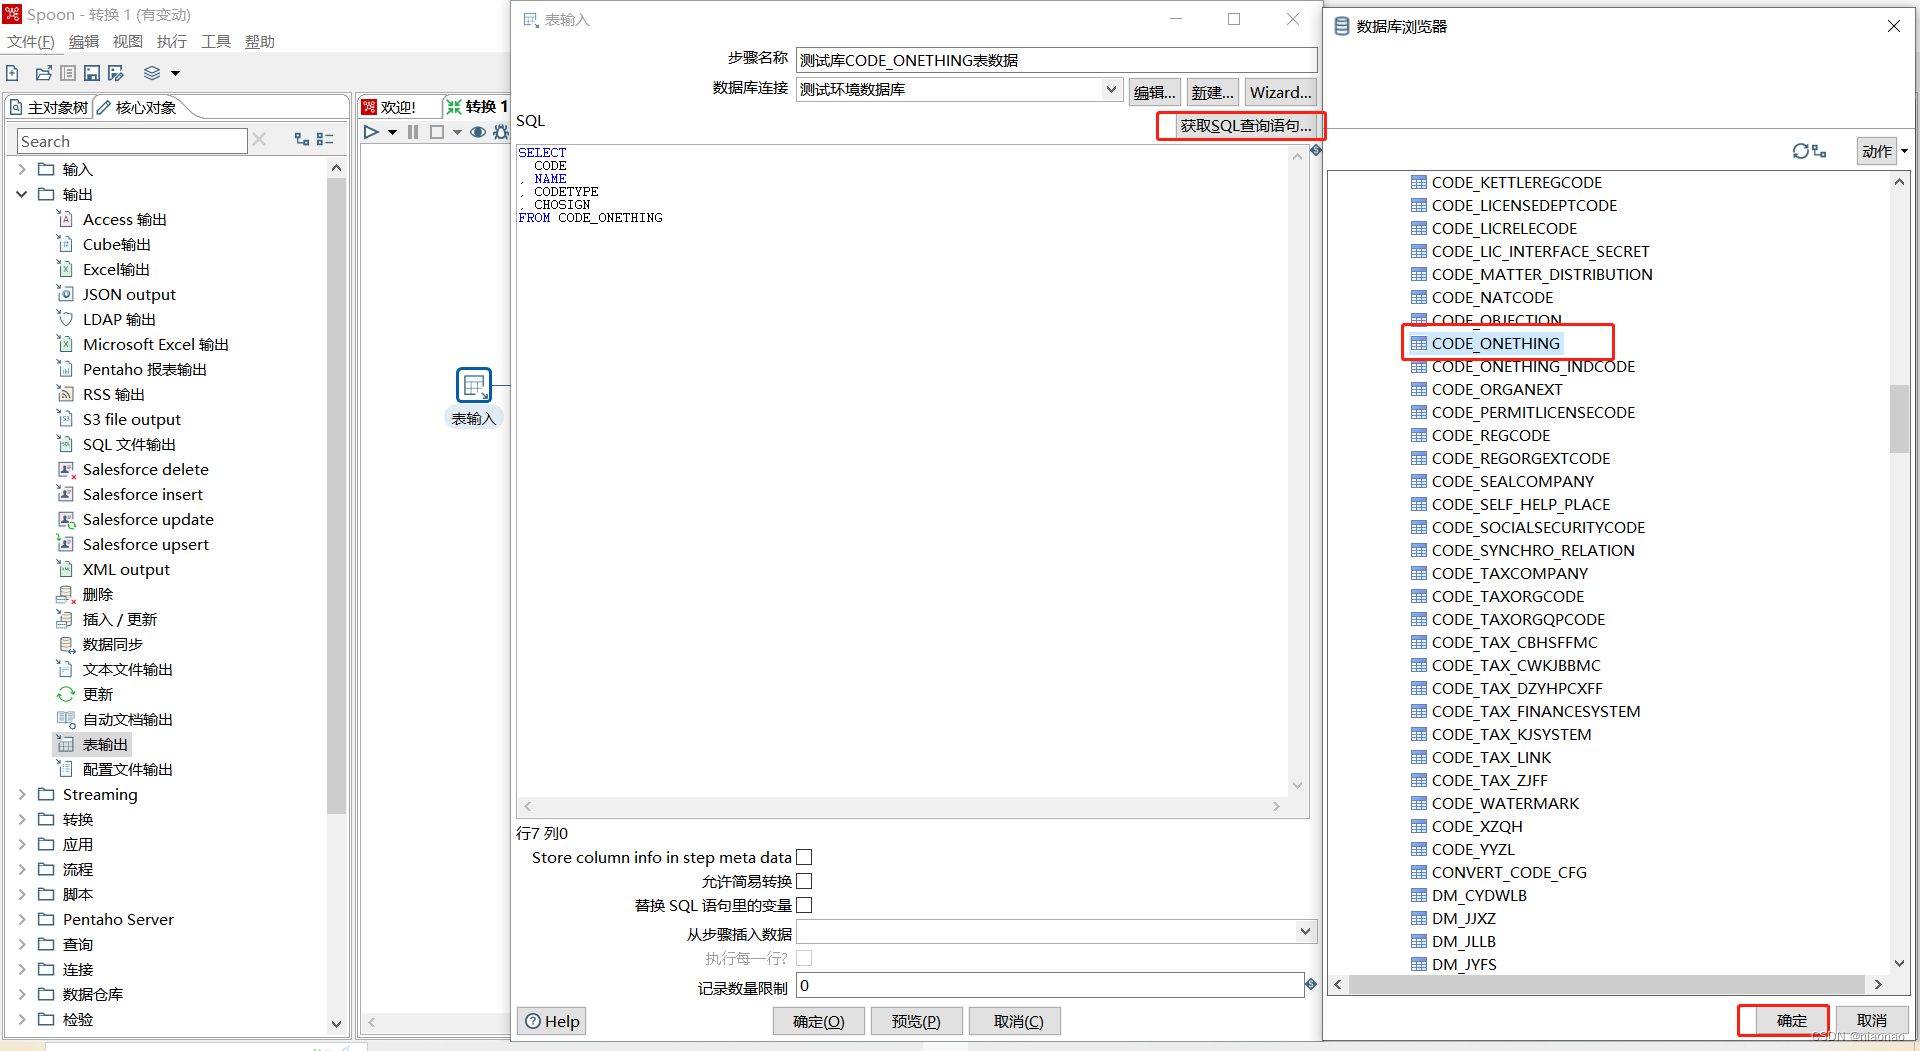Image resolution: width=1920 pixels, height=1051 pixels.
Task: Click the expand tree icon beside search
Action: coord(302,139)
